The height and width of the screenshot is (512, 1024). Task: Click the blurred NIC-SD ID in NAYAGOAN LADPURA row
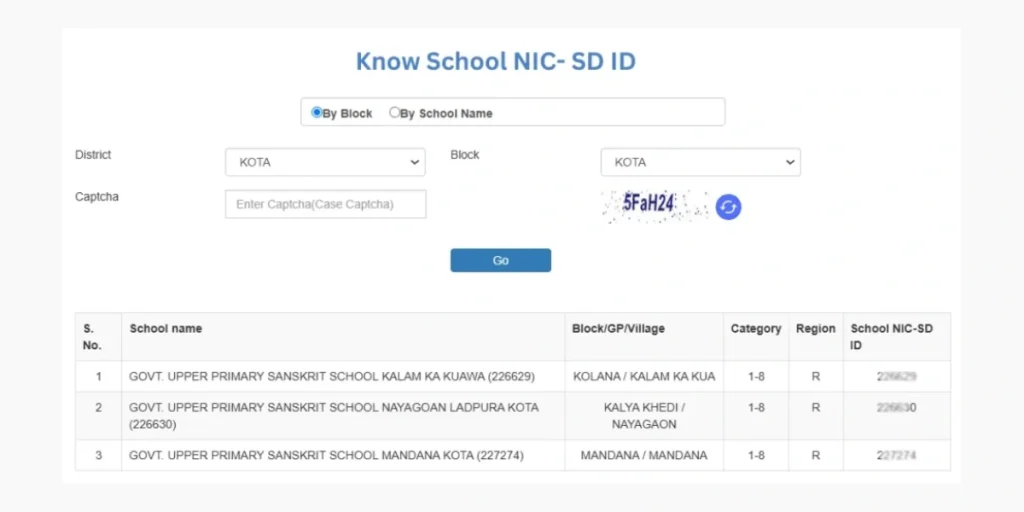click(897, 408)
